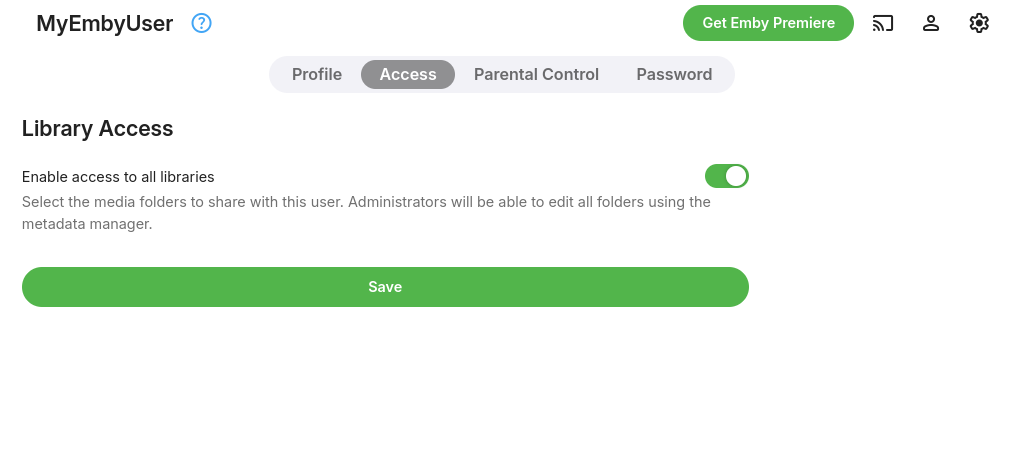Image resolution: width=1020 pixels, height=455 pixels.
Task: Go to the Password tab
Action: 674,75
